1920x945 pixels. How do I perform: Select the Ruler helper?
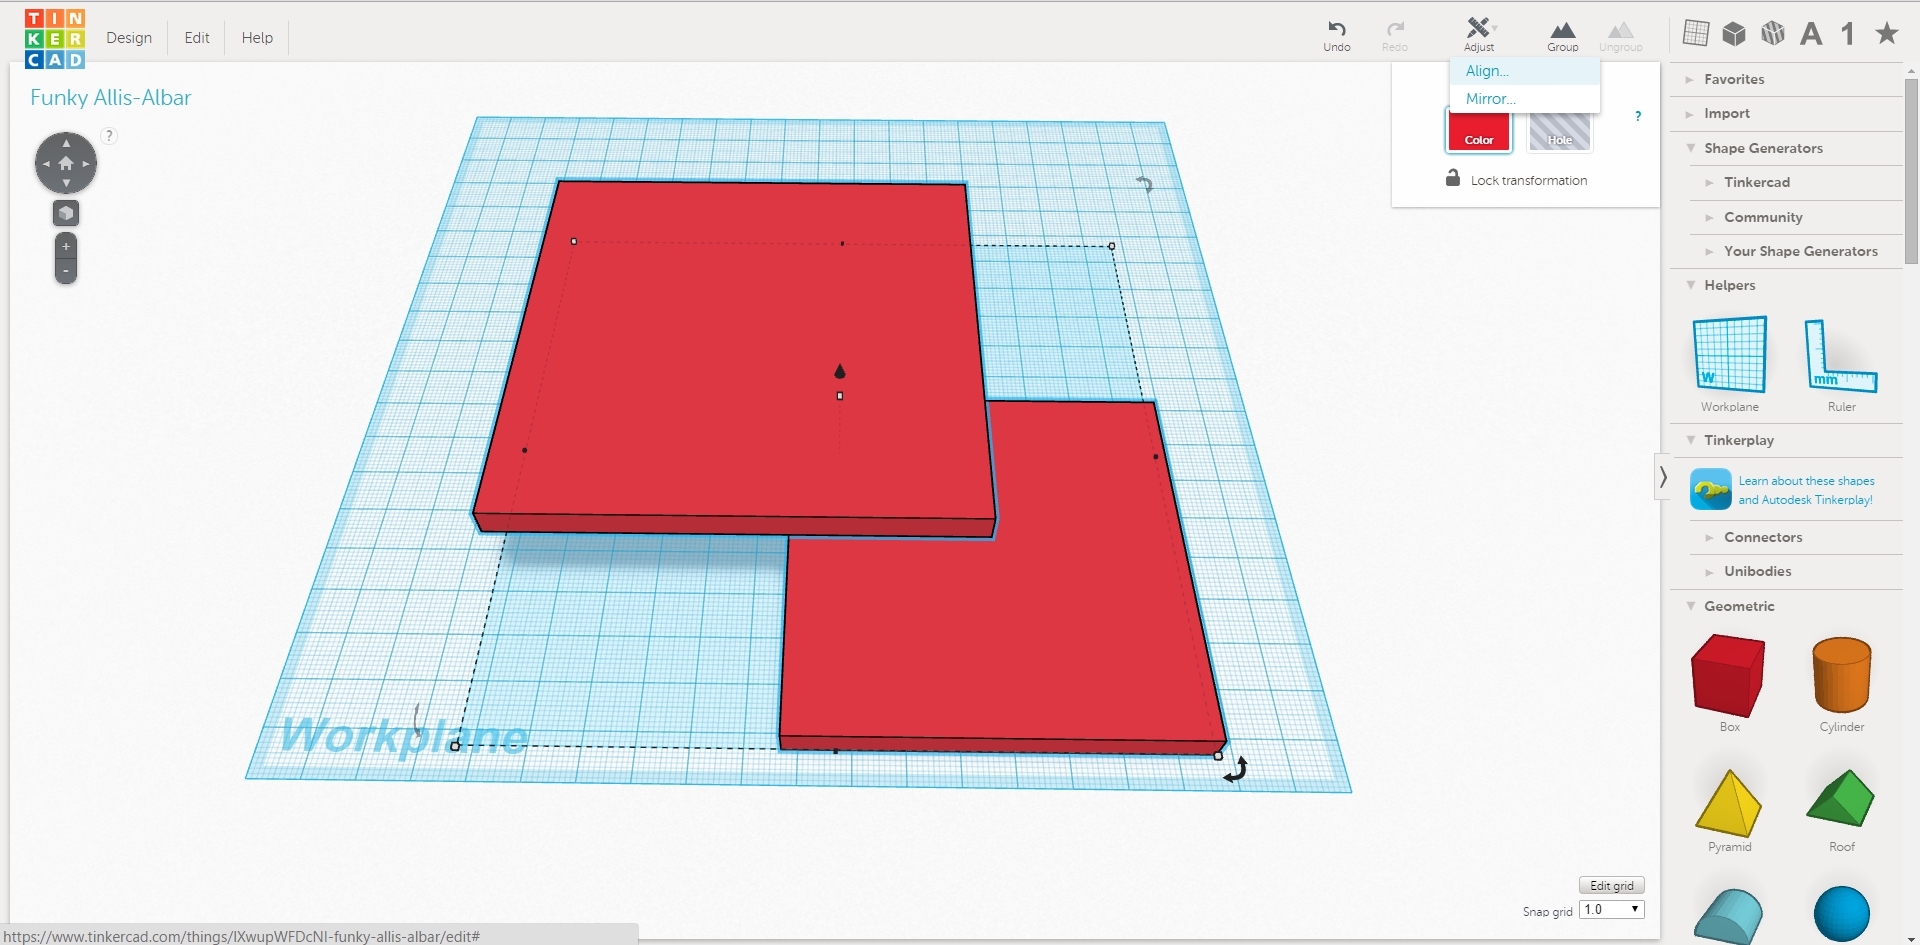(x=1841, y=364)
